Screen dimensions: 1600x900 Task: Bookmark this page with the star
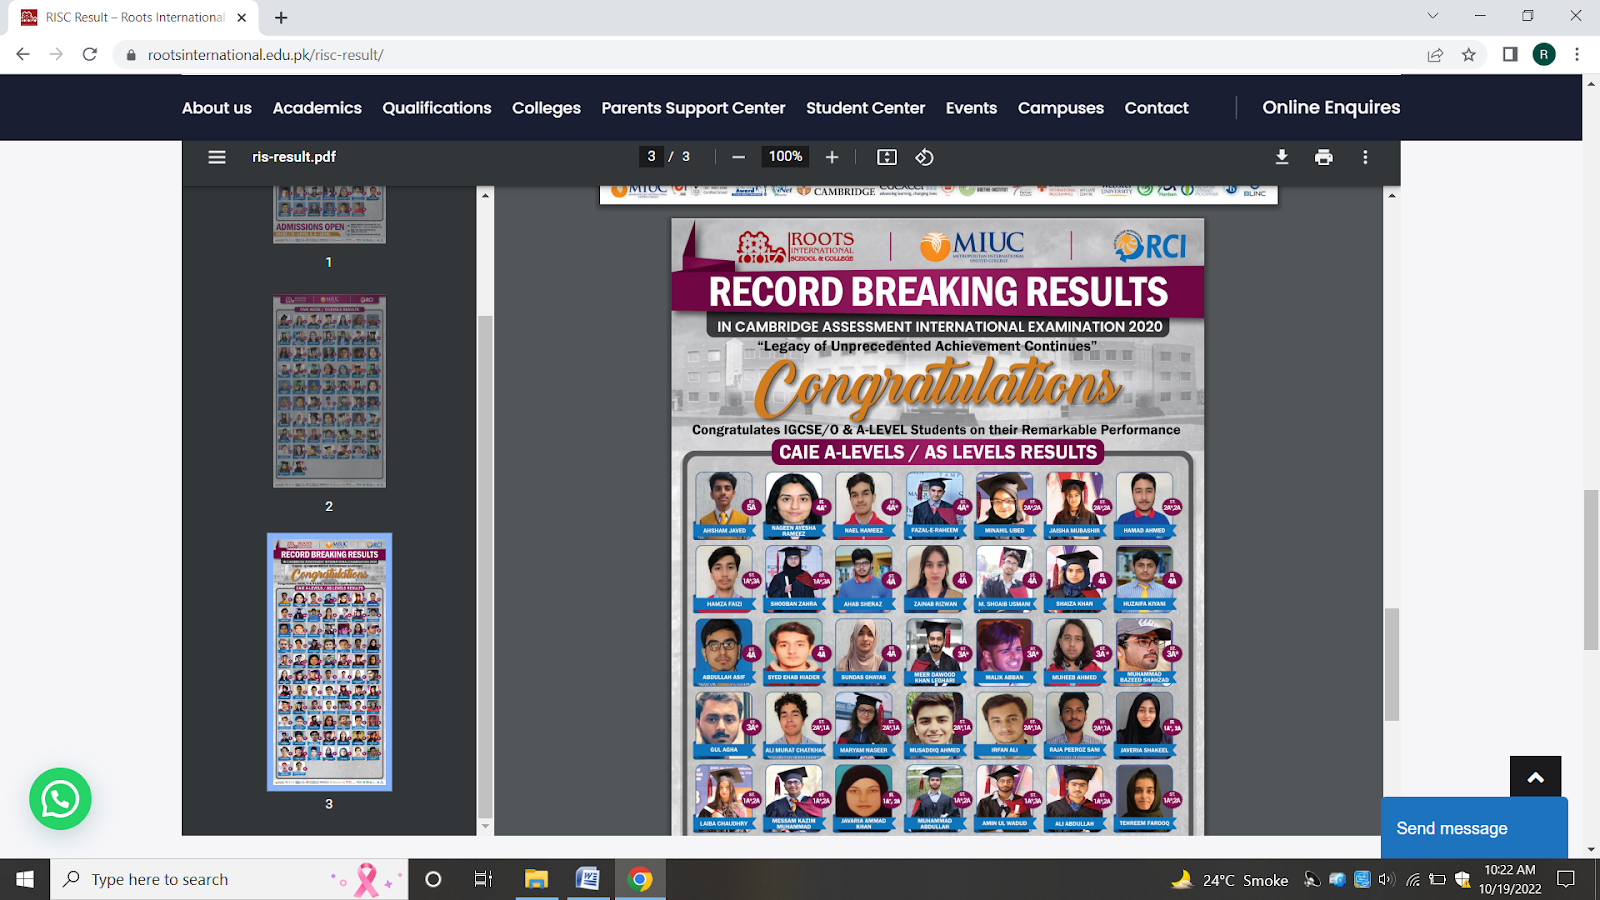point(1469,55)
